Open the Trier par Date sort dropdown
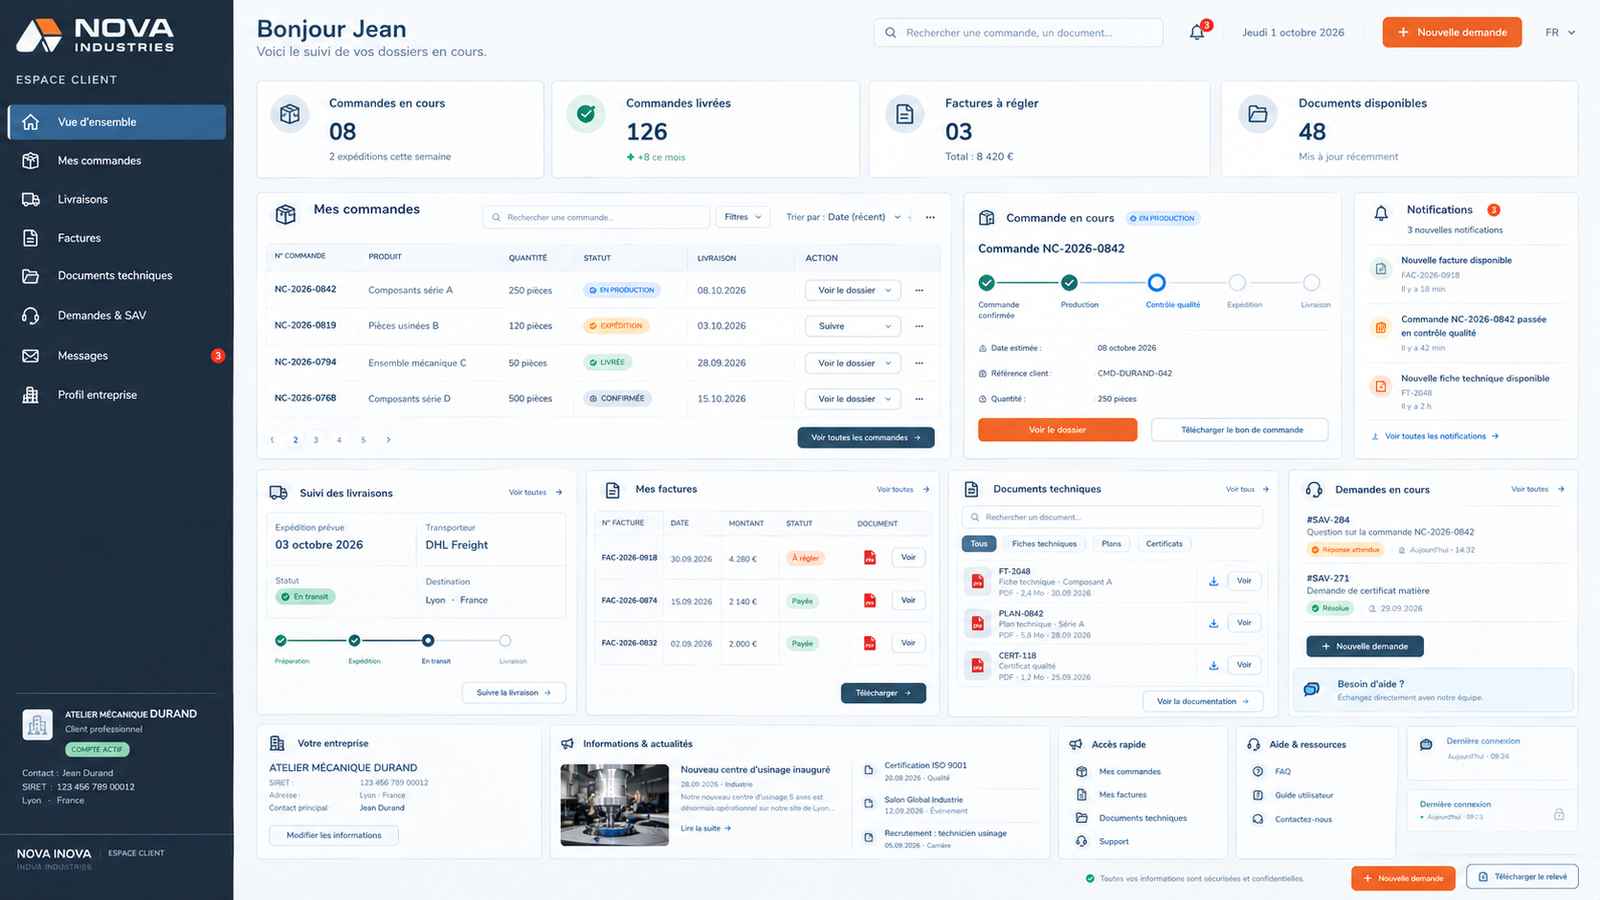This screenshot has width=1600, height=900. (843, 217)
